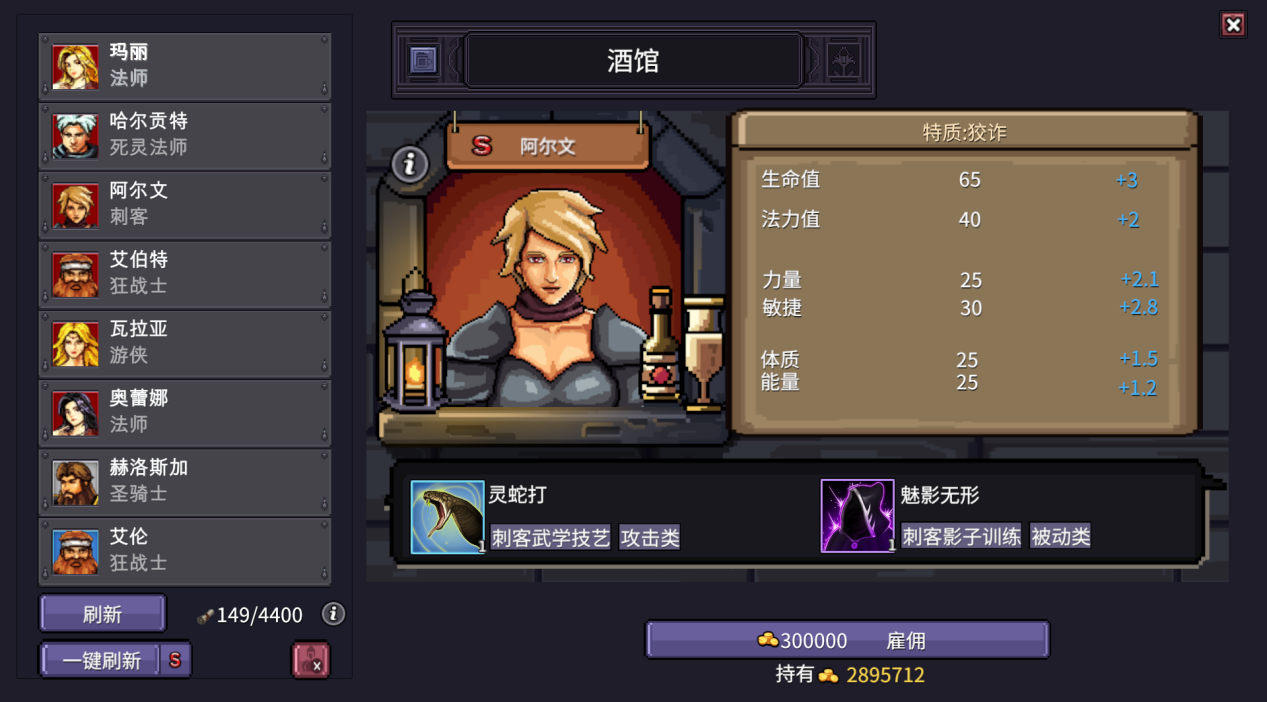Click the info icon beside 阿尔文's portrait
The width and height of the screenshot is (1267, 702).
[x=409, y=164]
